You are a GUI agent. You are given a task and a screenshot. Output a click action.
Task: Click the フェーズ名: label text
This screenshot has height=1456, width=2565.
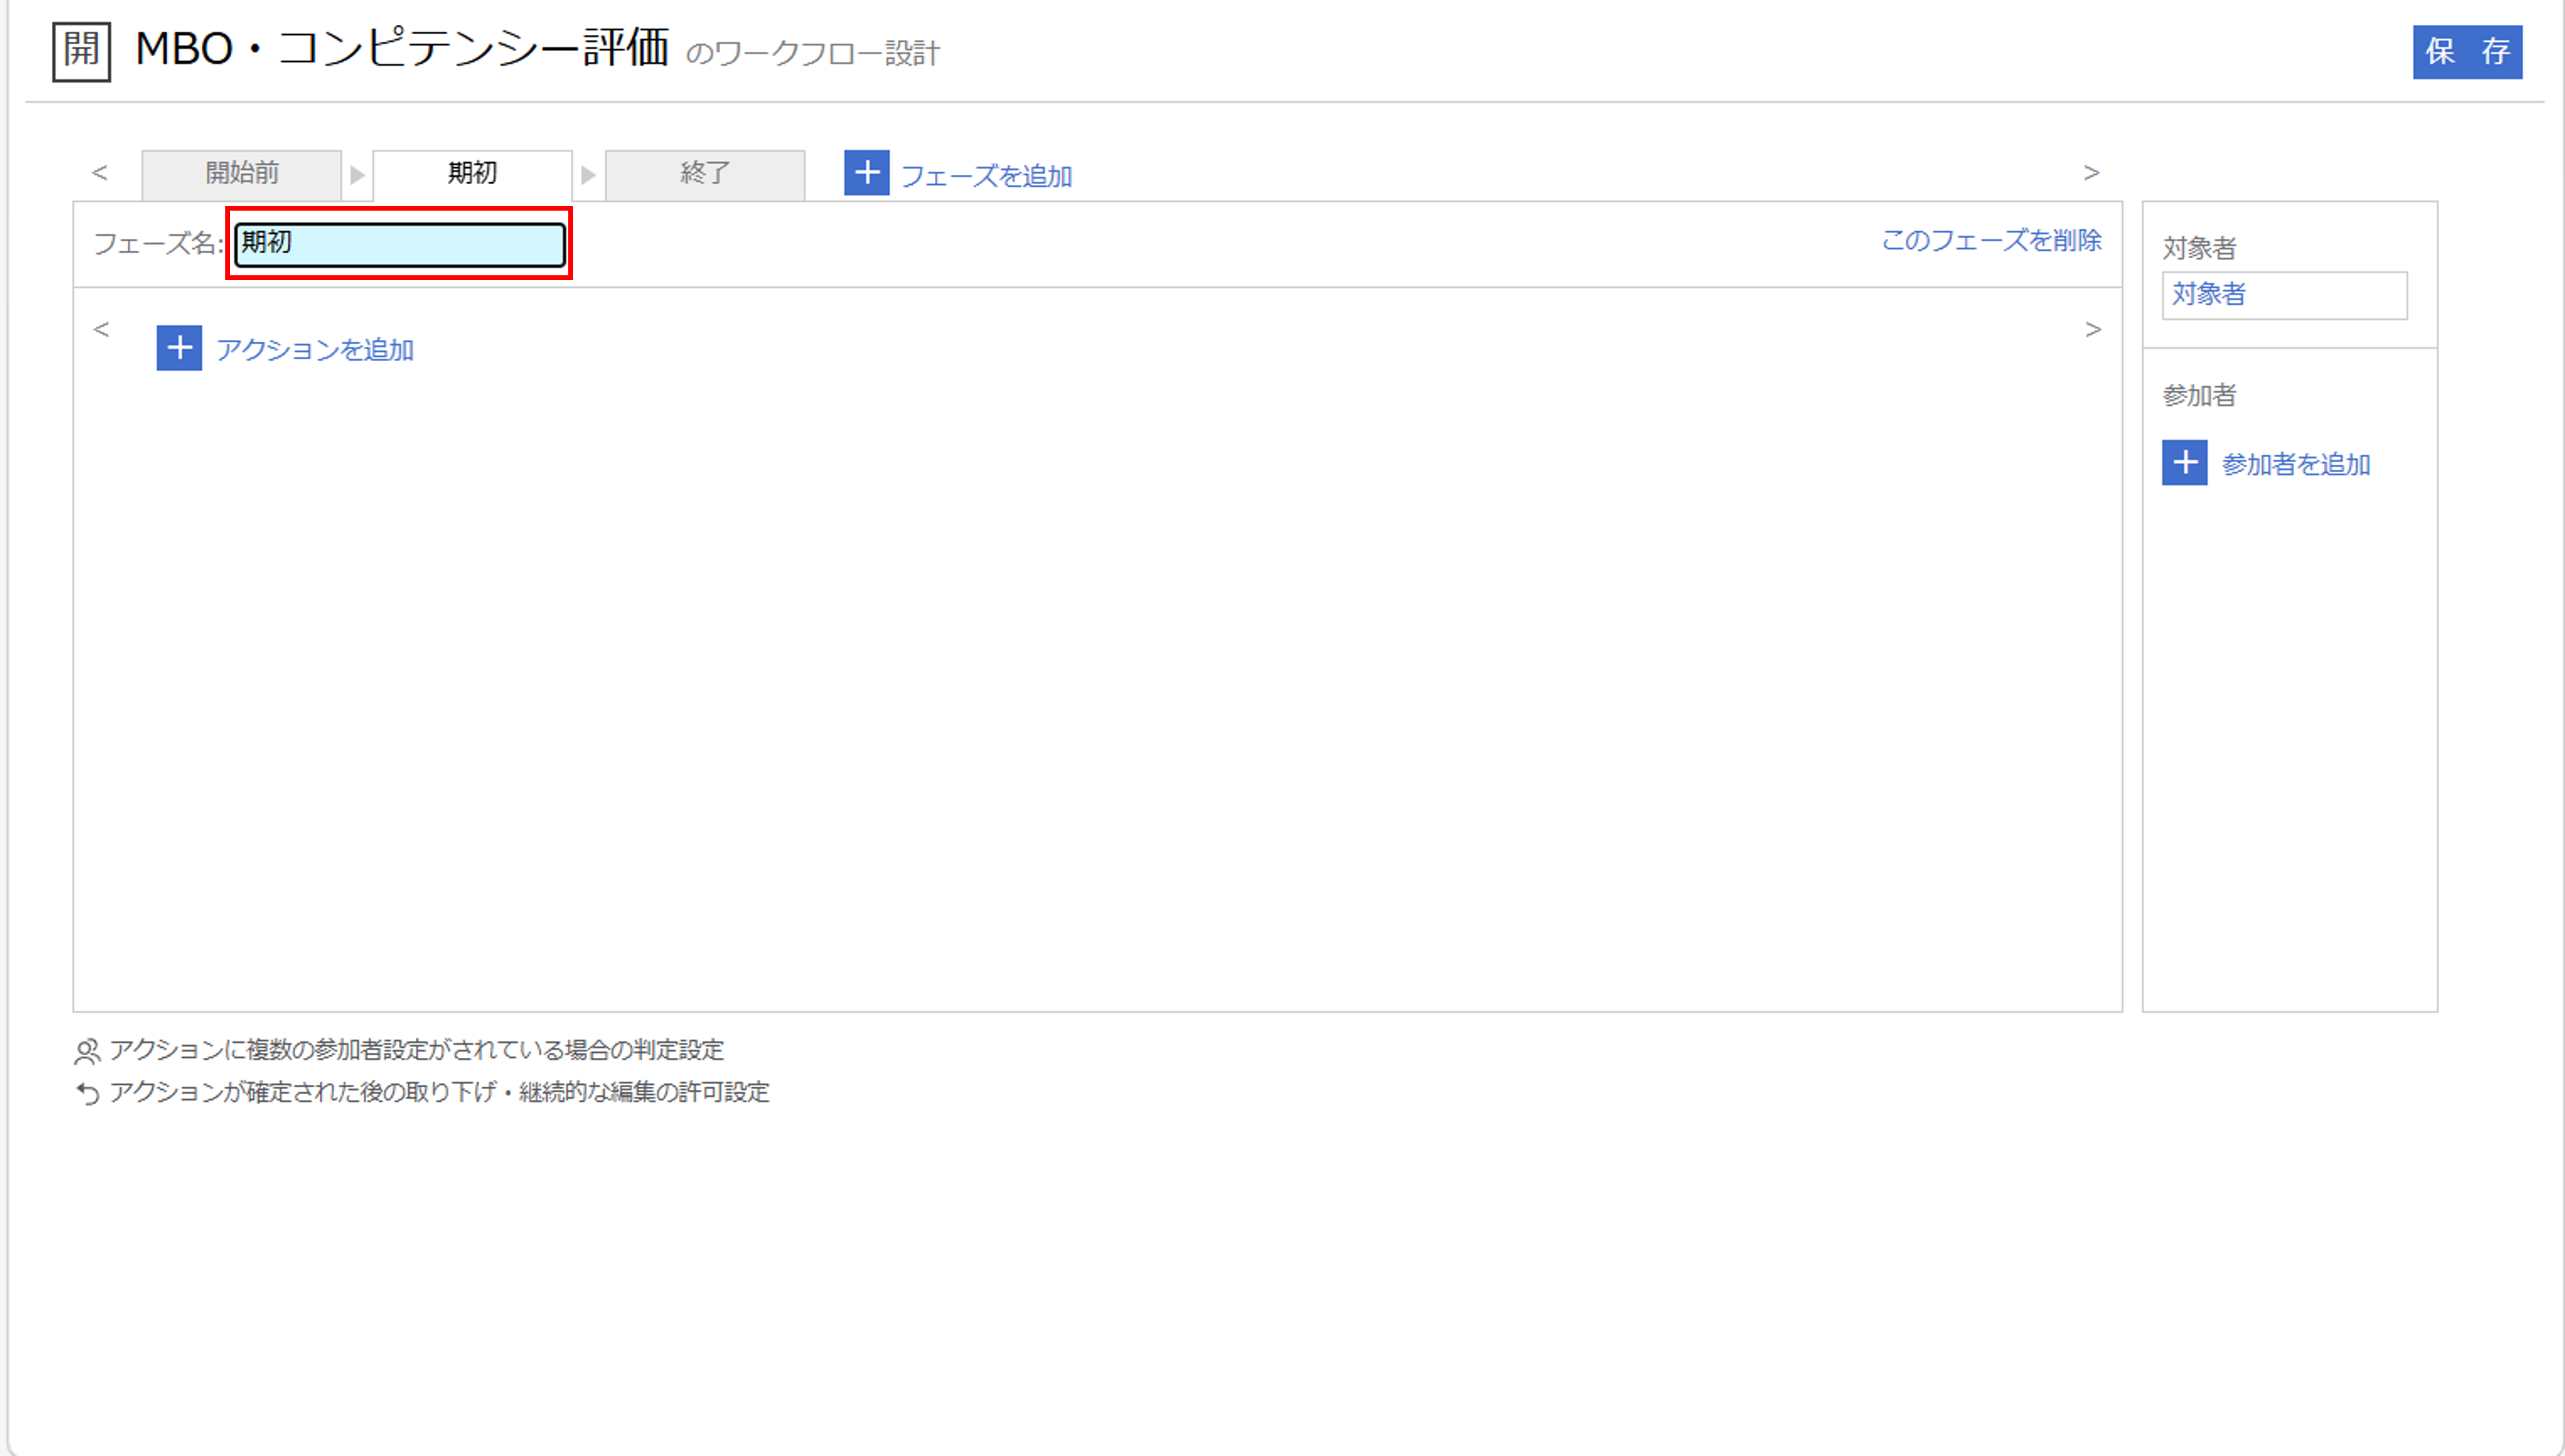[159, 243]
